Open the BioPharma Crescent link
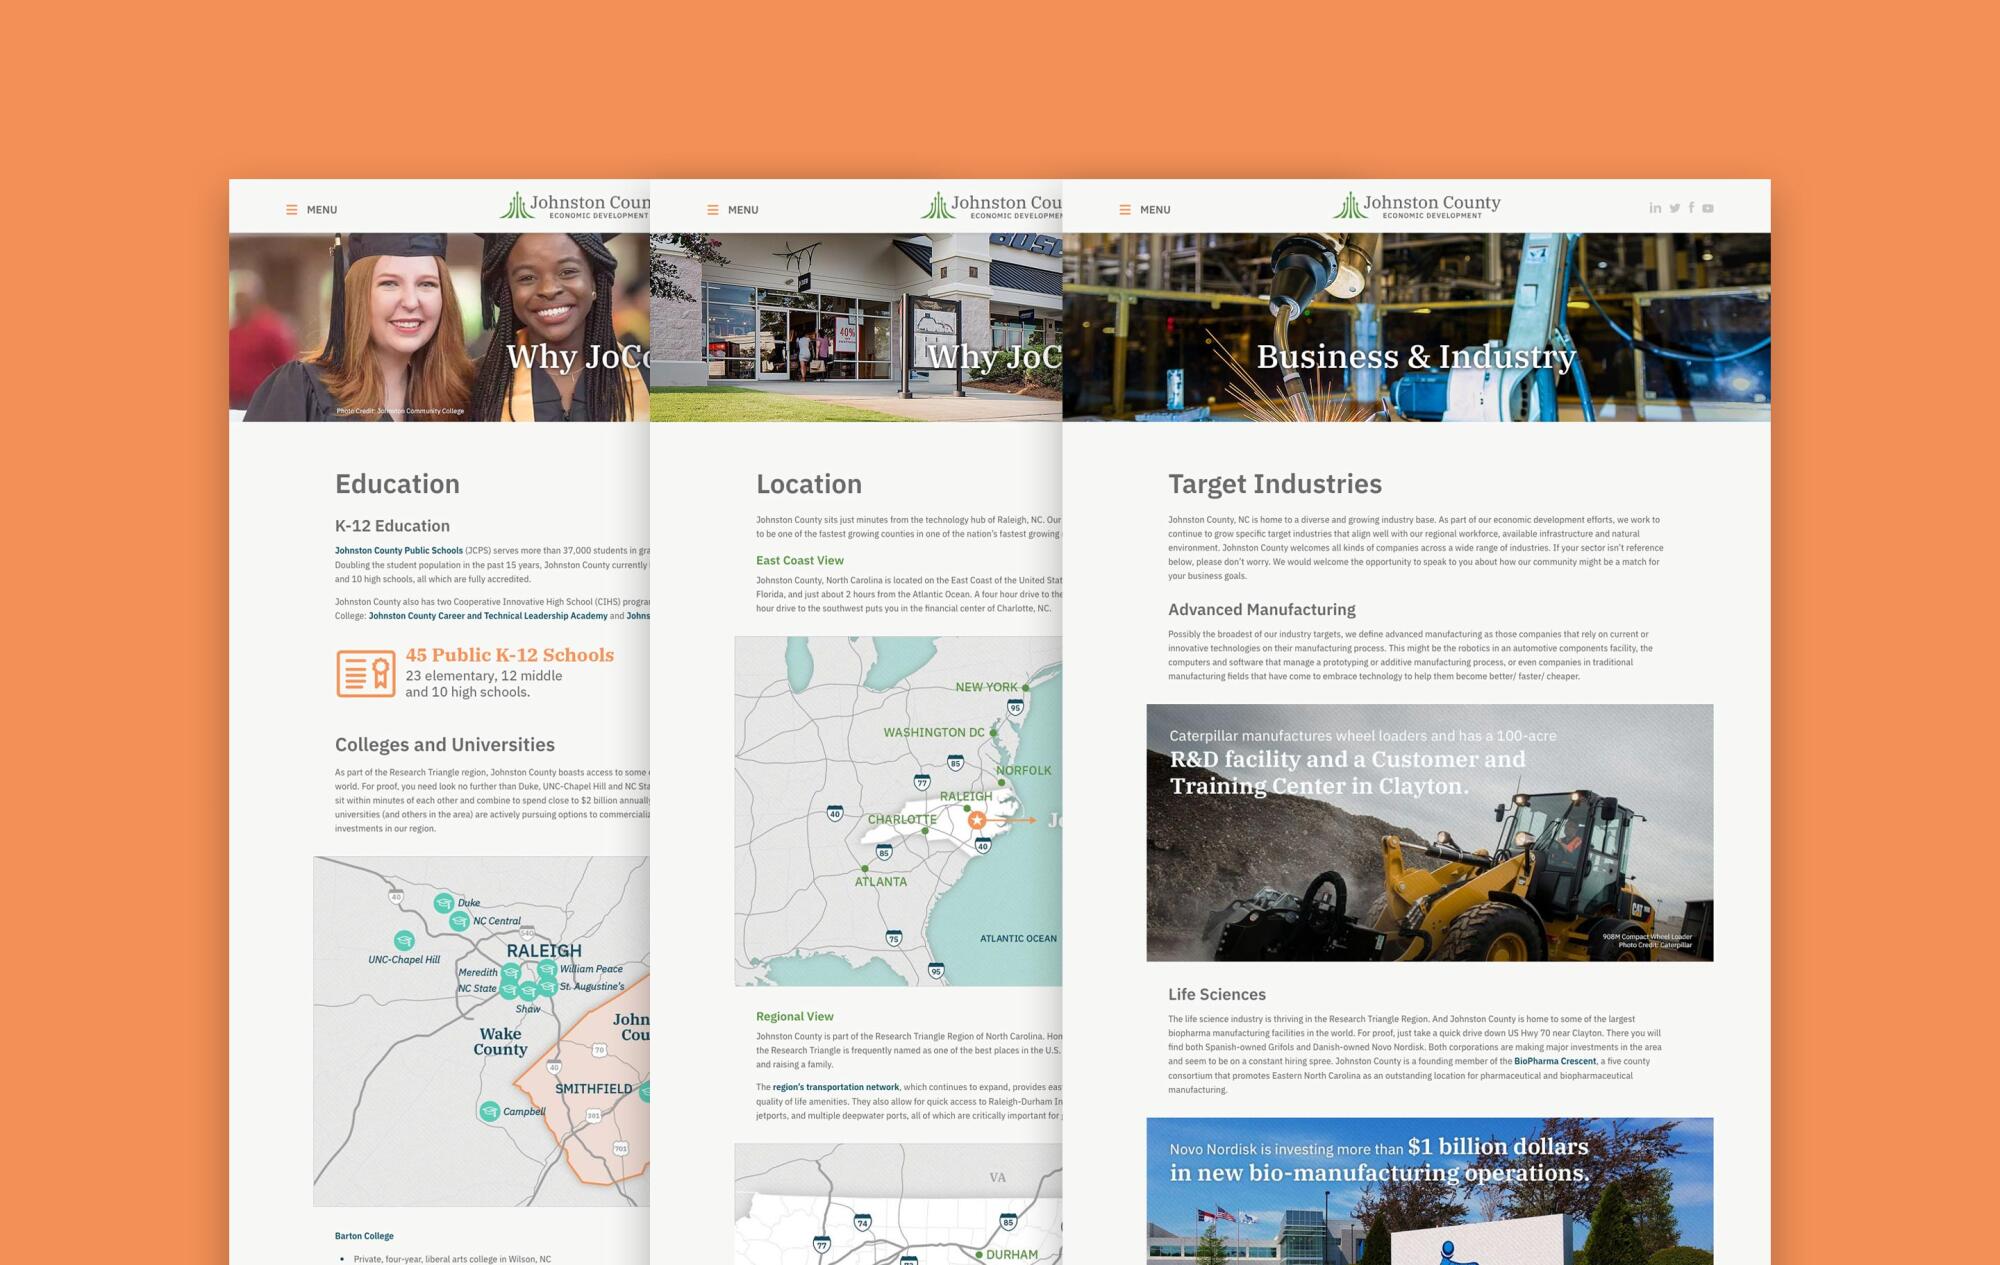 pos(1554,1061)
